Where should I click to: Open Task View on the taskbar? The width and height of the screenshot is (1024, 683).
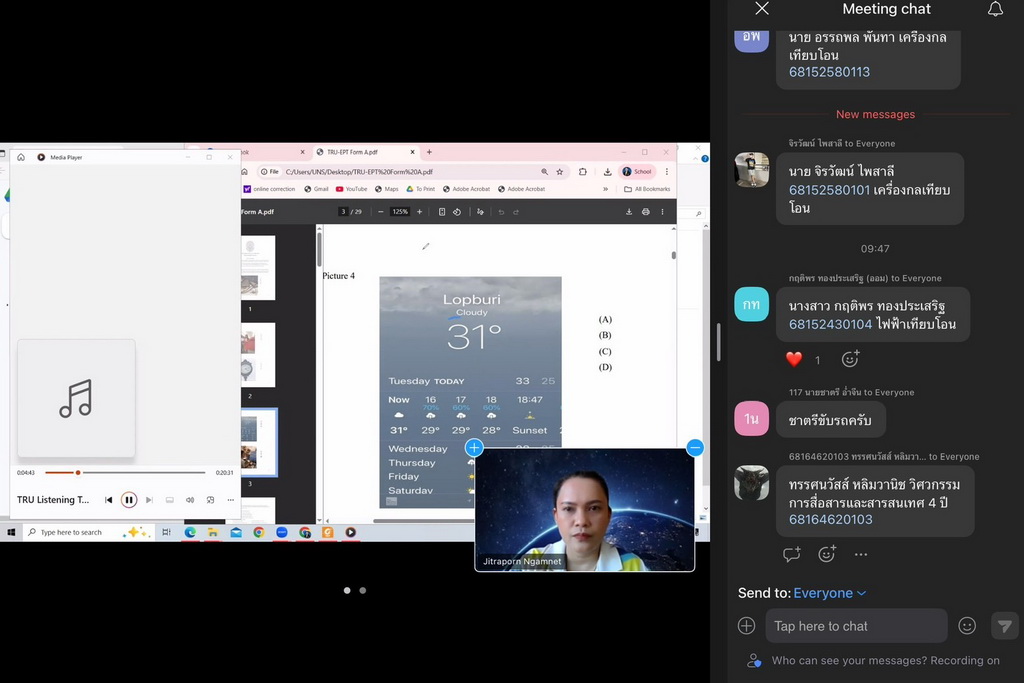(x=167, y=532)
